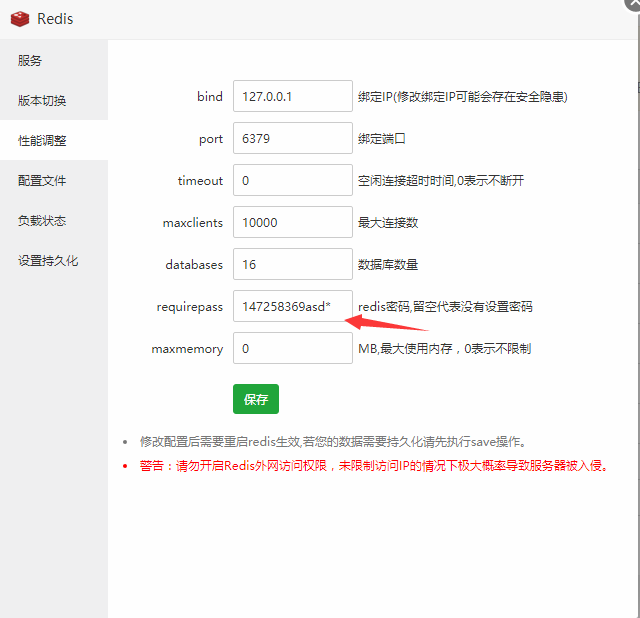The width and height of the screenshot is (640, 618).
Task: Focus the requirepass password field
Action: 292,306
